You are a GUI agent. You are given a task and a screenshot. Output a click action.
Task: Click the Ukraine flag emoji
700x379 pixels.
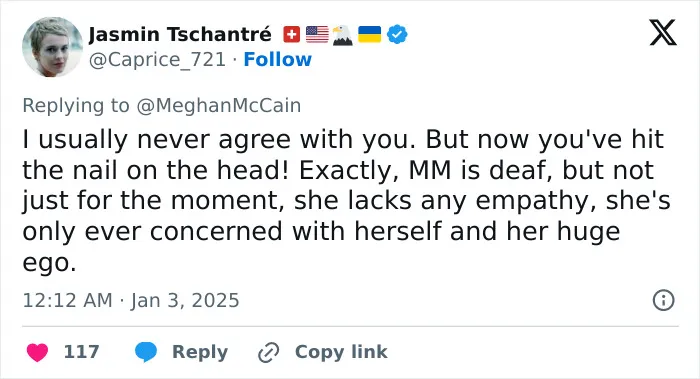tap(370, 35)
